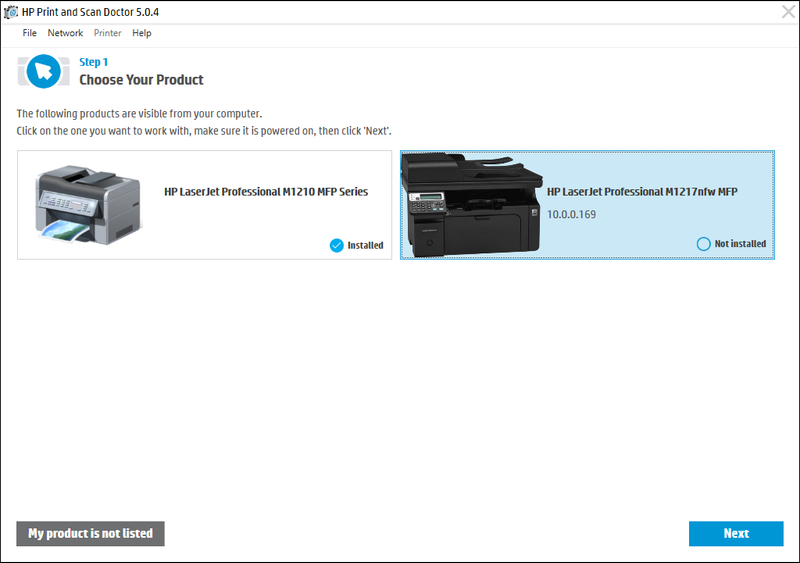Click the Step 1 label
Viewport: 800px width, 563px height.
[x=93, y=62]
